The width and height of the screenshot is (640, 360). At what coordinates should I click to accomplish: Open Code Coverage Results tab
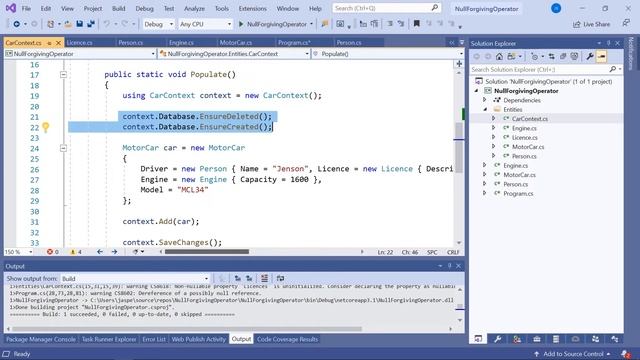pos(287,339)
